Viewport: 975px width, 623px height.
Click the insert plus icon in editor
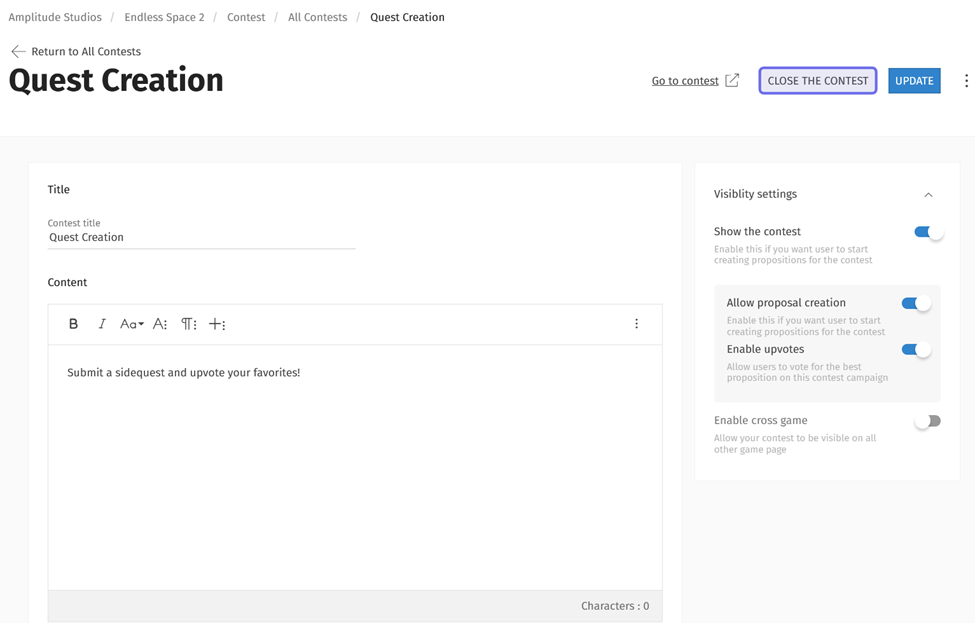click(x=217, y=324)
